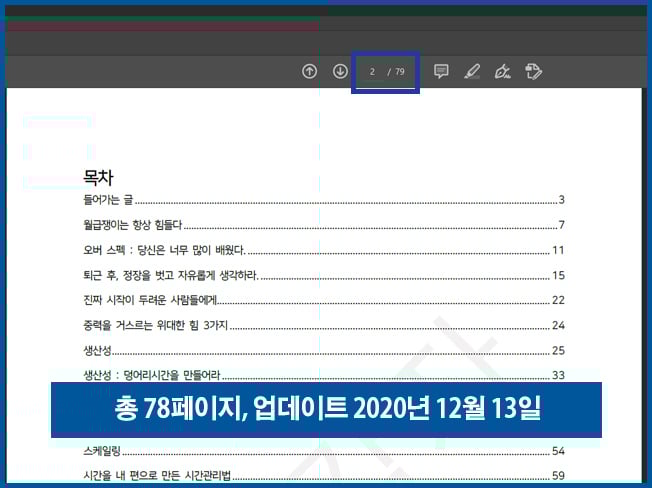Image resolution: width=652 pixels, height=488 pixels.
Task: Go to next page with down arrow
Action: coord(340,71)
